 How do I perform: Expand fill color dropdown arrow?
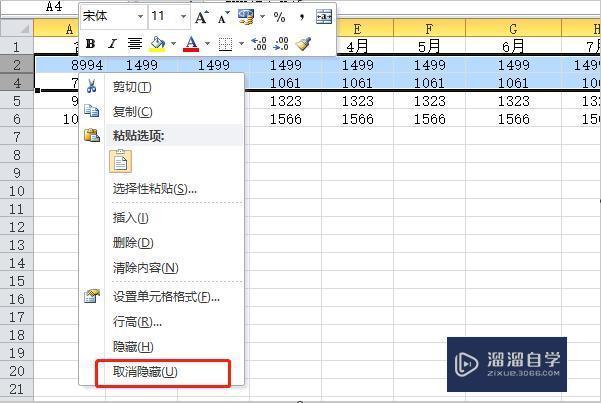[x=173, y=44]
